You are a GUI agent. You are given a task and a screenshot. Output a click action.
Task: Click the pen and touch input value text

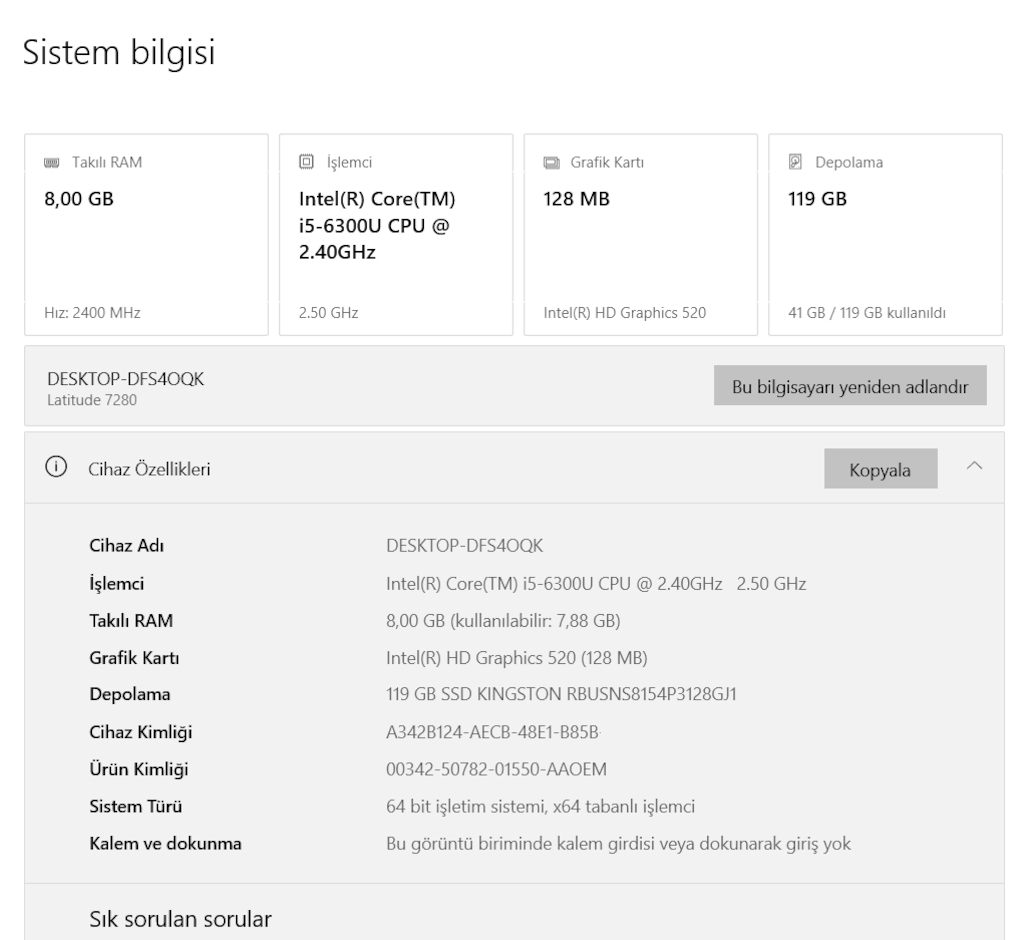click(618, 844)
